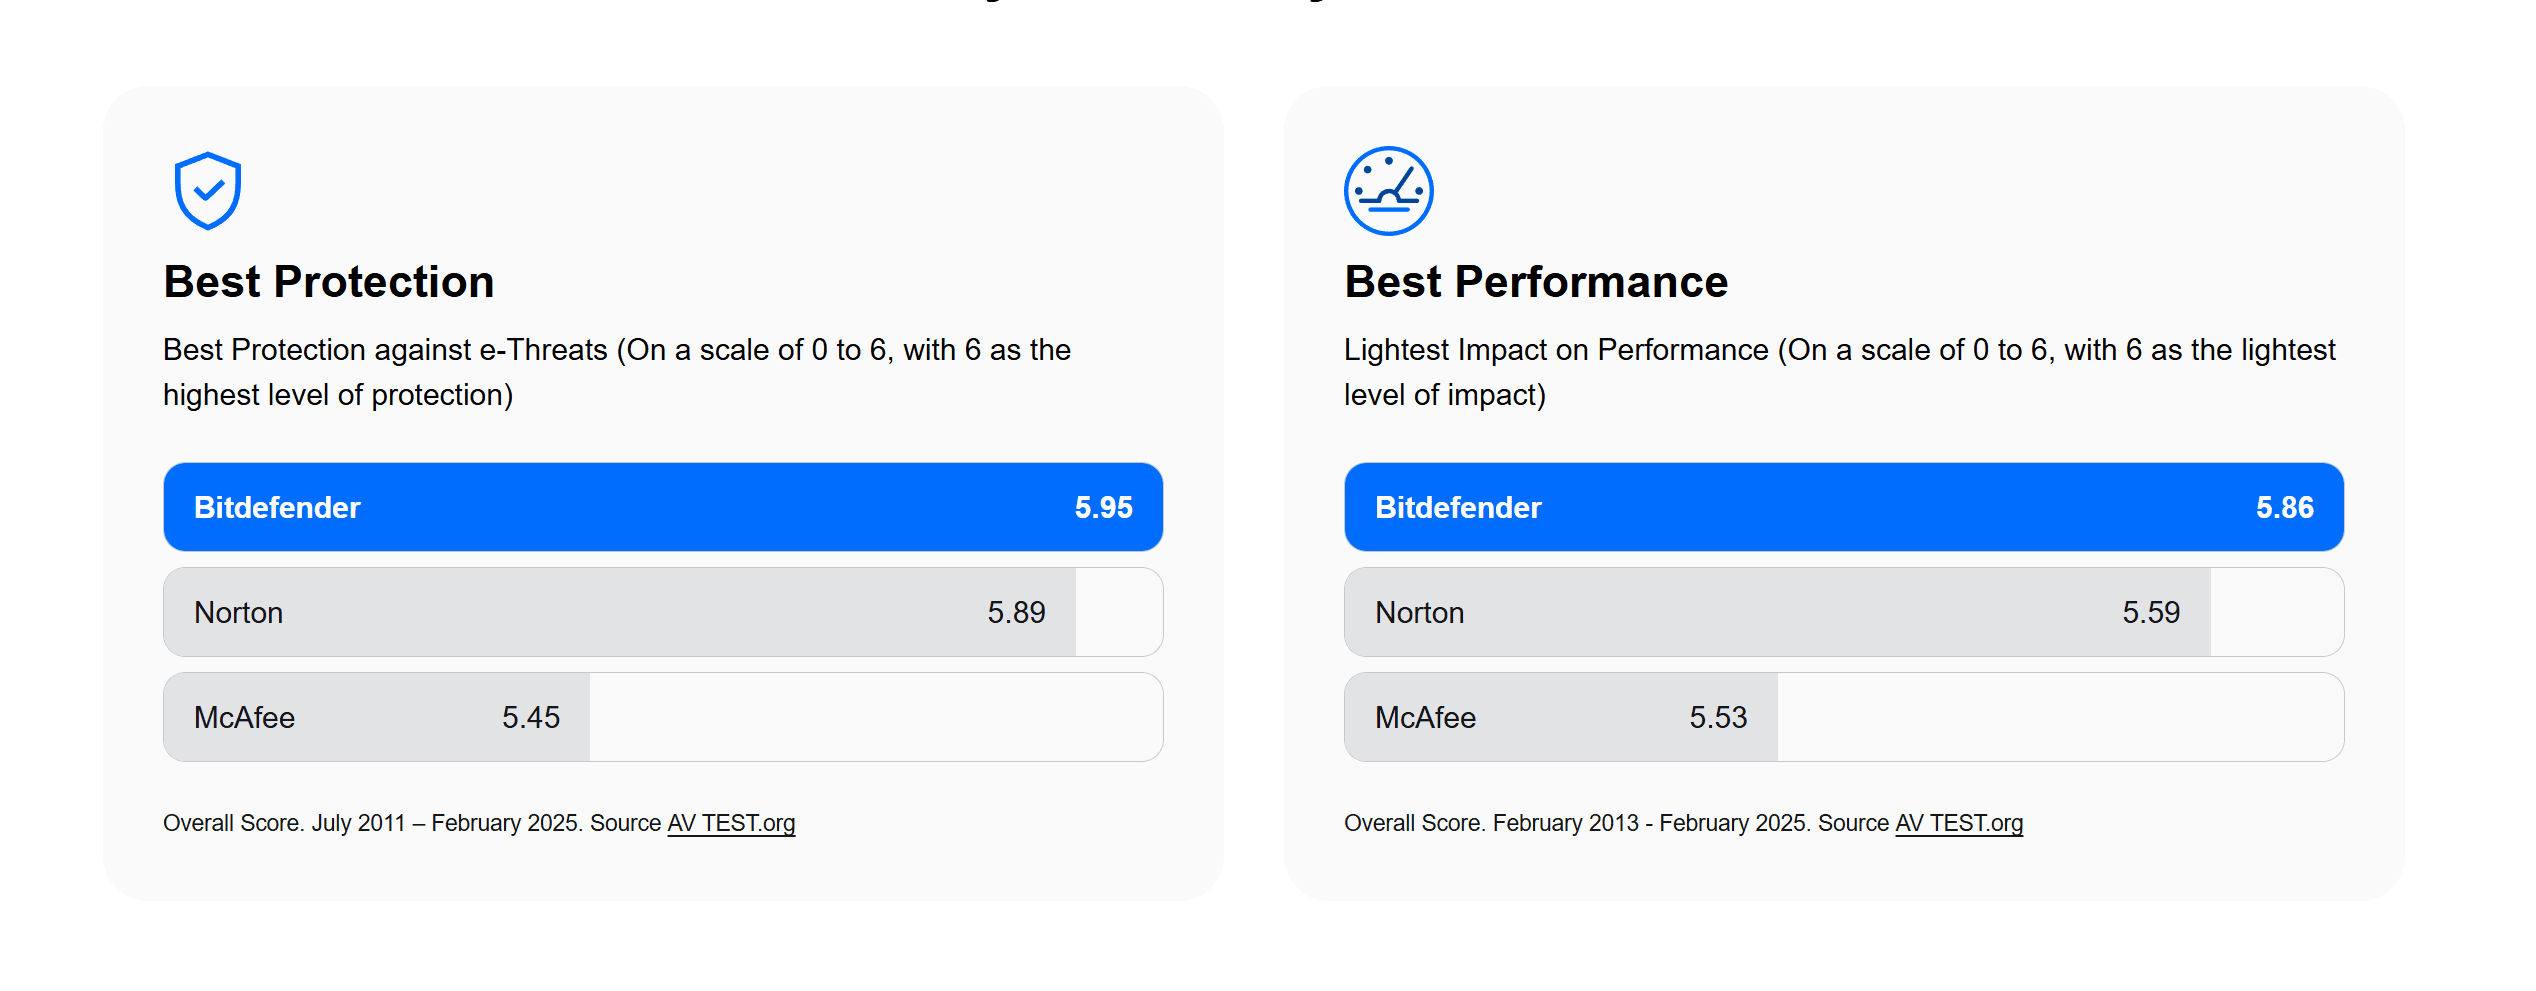Image resolution: width=2536 pixels, height=991 pixels.
Task: Click the Norton label in Best Performance
Action: pos(1419,613)
